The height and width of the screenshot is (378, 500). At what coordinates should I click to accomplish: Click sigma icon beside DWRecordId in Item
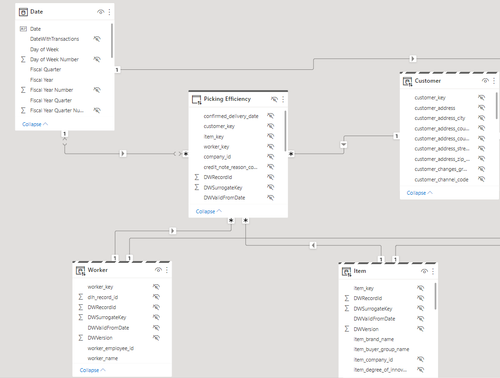pyautogui.click(x=347, y=298)
